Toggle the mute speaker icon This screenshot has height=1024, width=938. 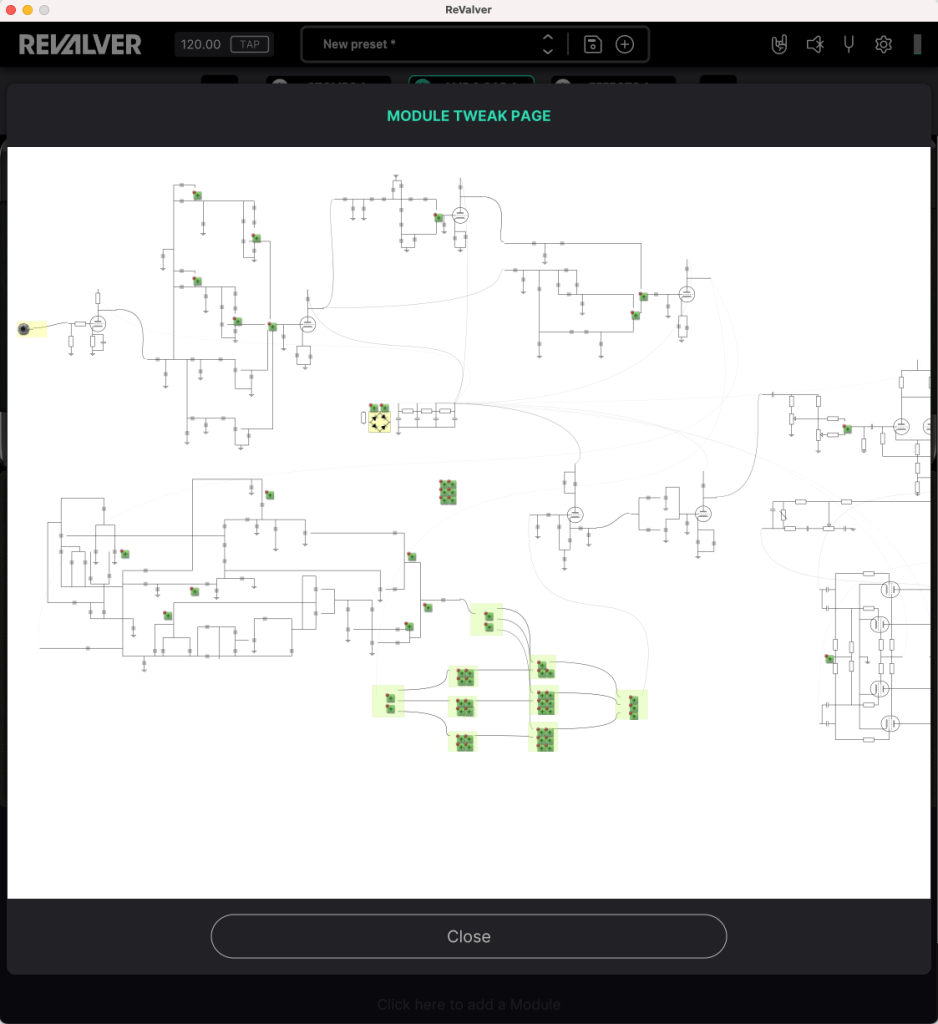tap(815, 44)
